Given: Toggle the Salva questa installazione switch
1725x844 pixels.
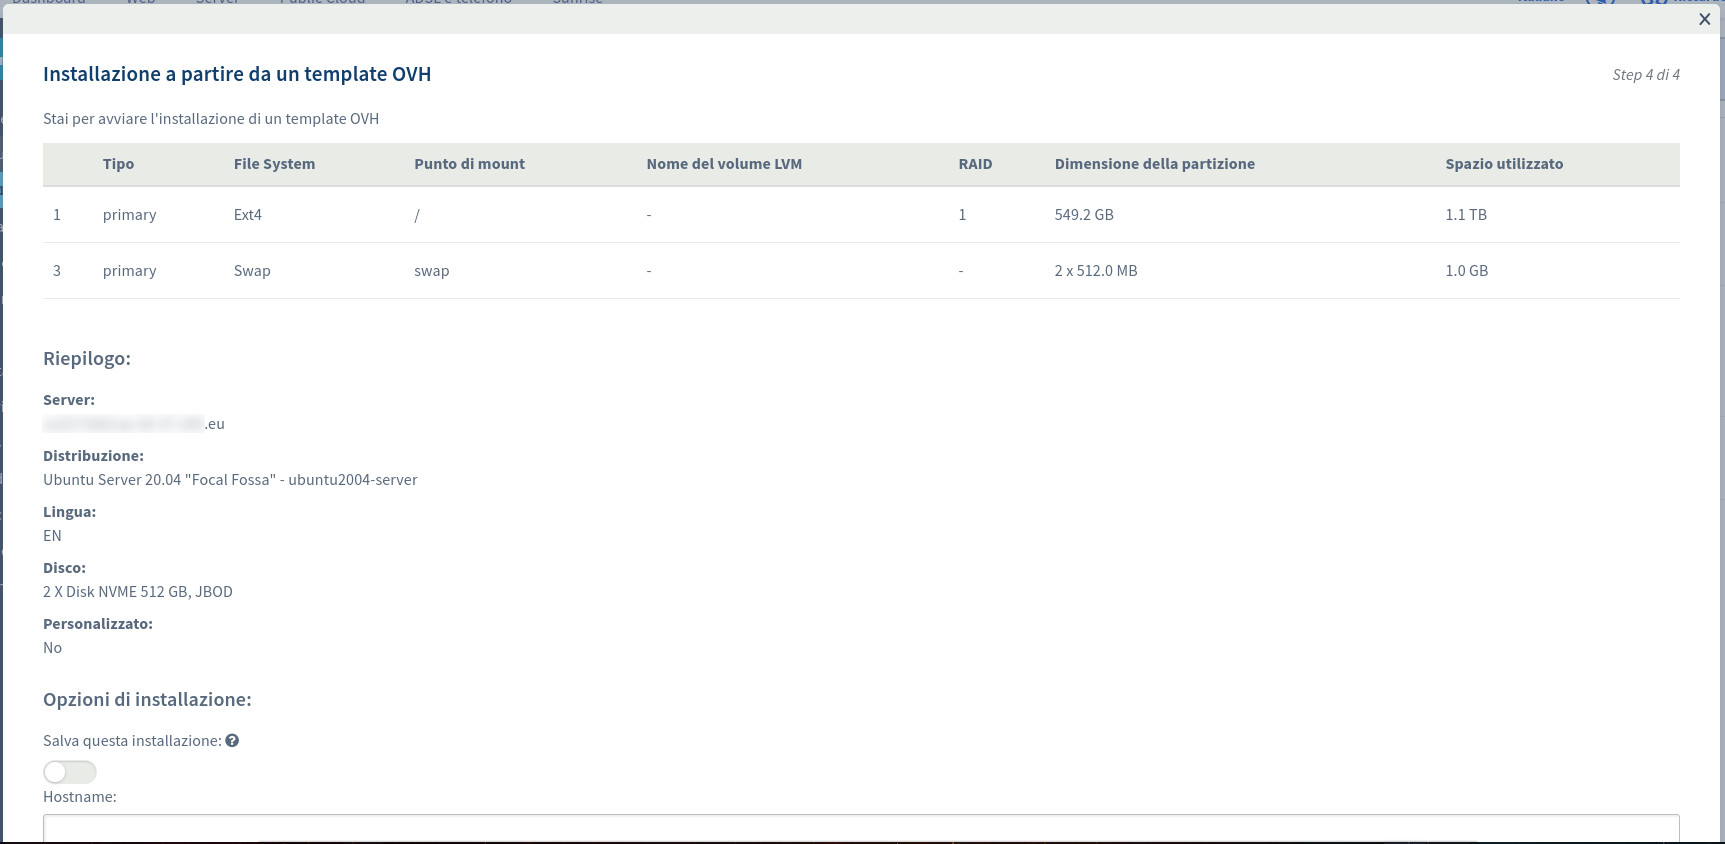Looking at the screenshot, I should pos(70,772).
